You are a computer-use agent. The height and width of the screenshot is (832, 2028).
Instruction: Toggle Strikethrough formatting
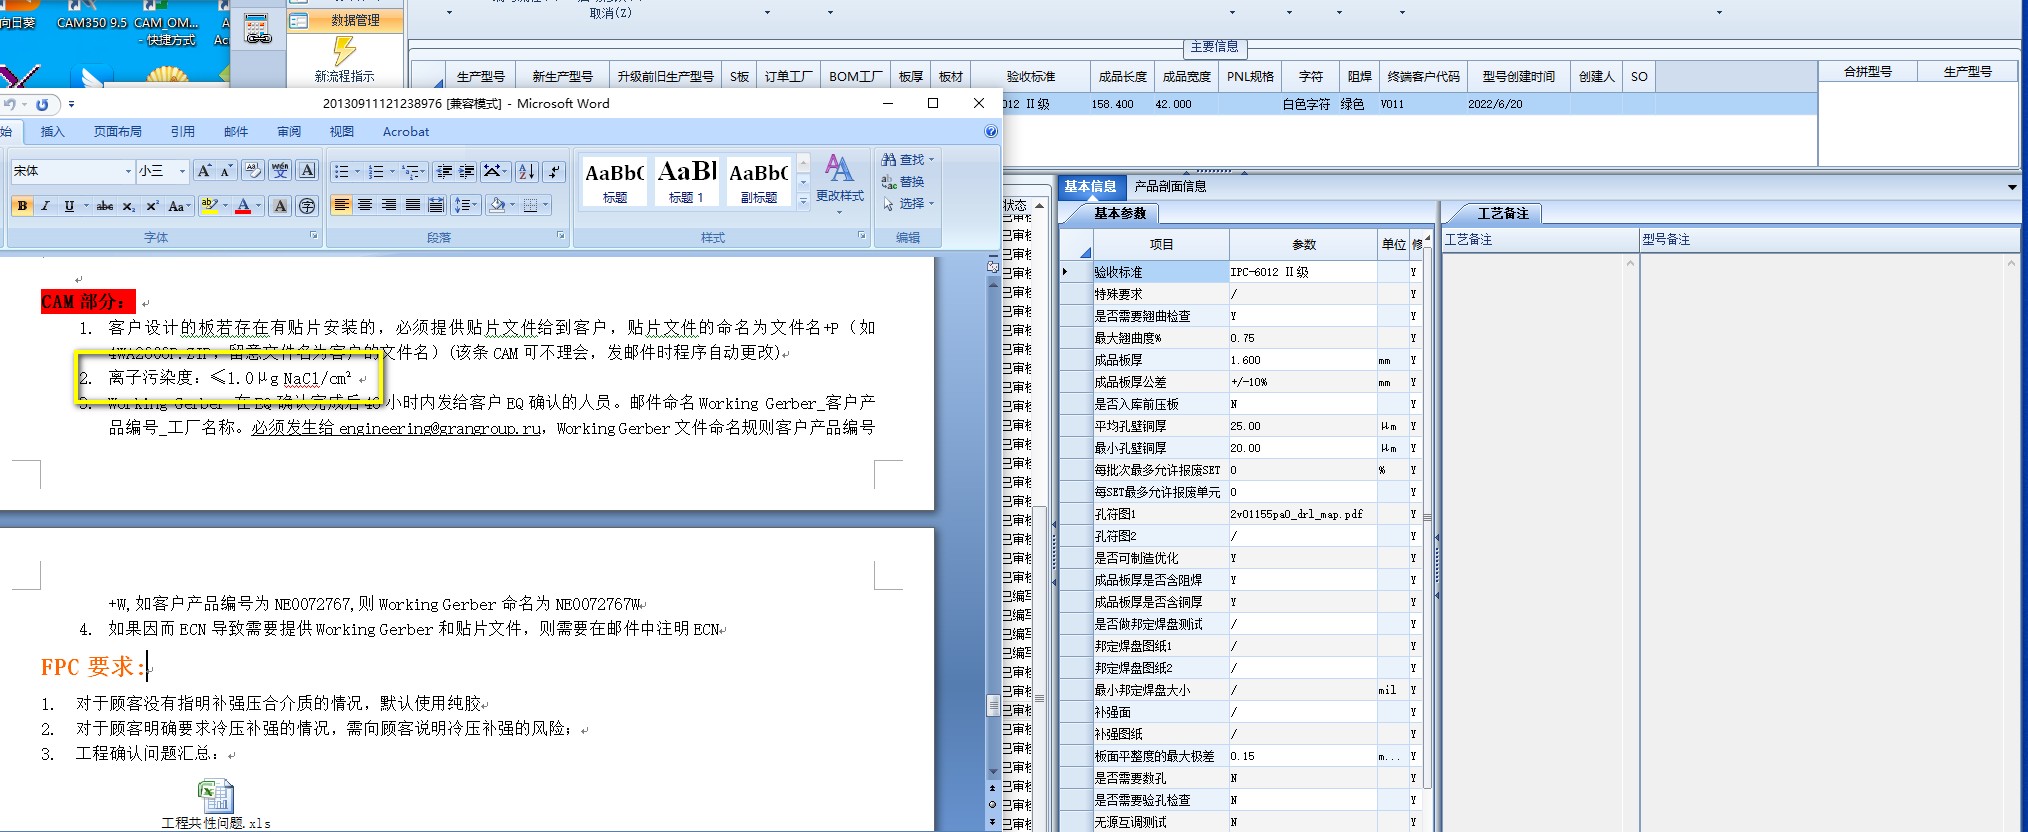pos(105,206)
